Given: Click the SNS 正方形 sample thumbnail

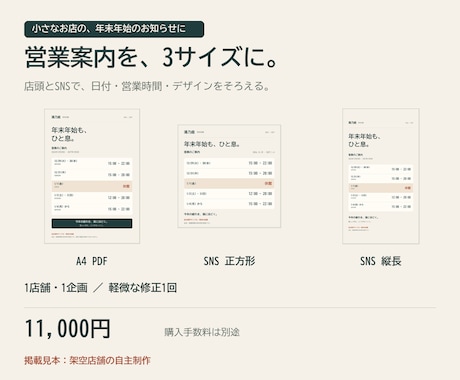Looking at the screenshot, I should click(229, 176).
